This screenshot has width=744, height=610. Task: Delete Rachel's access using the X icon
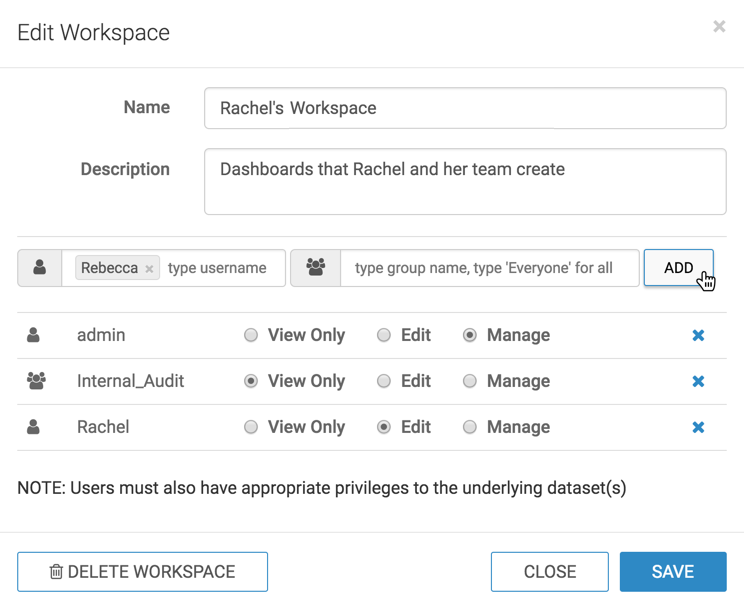tap(698, 428)
